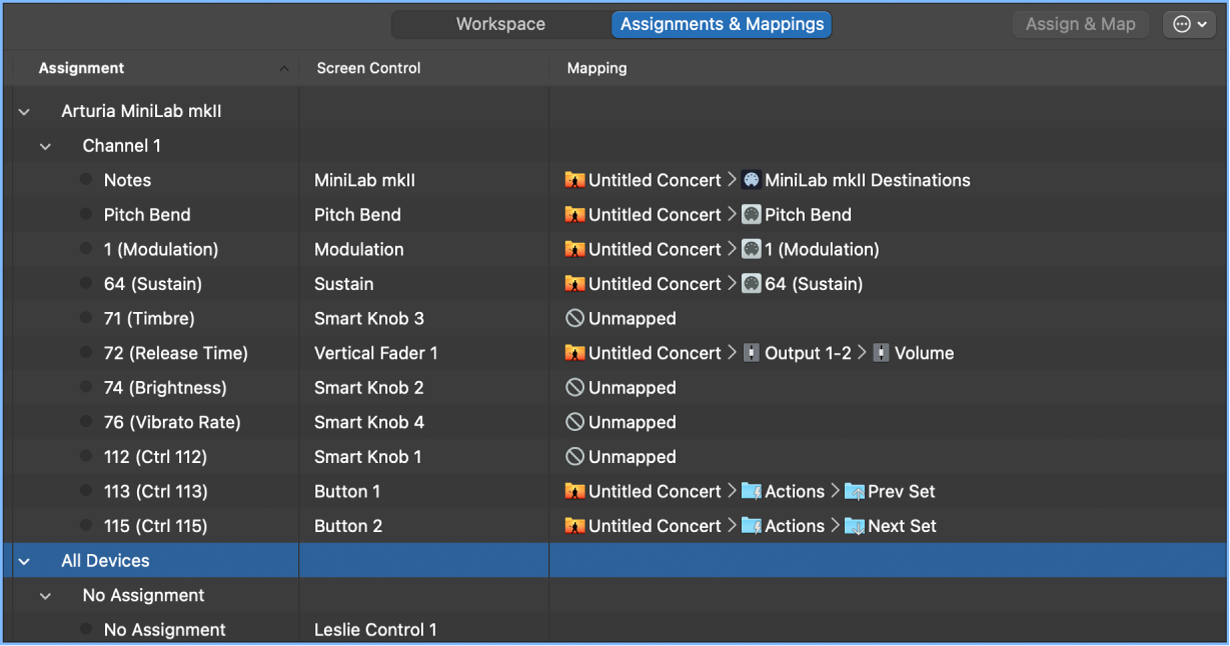This screenshot has height=646, width=1230.
Task: Open the ellipsis options menu at top right
Action: coord(1189,23)
